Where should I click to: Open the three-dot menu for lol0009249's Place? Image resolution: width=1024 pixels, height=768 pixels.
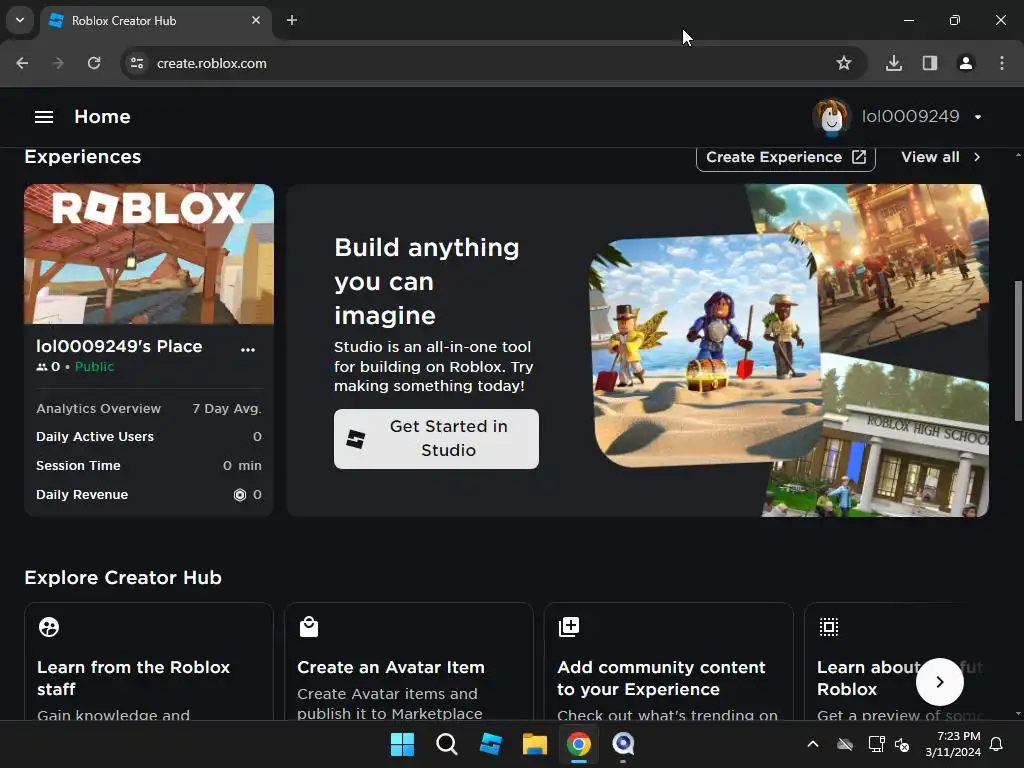pyautogui.click(x=248, y=349)
